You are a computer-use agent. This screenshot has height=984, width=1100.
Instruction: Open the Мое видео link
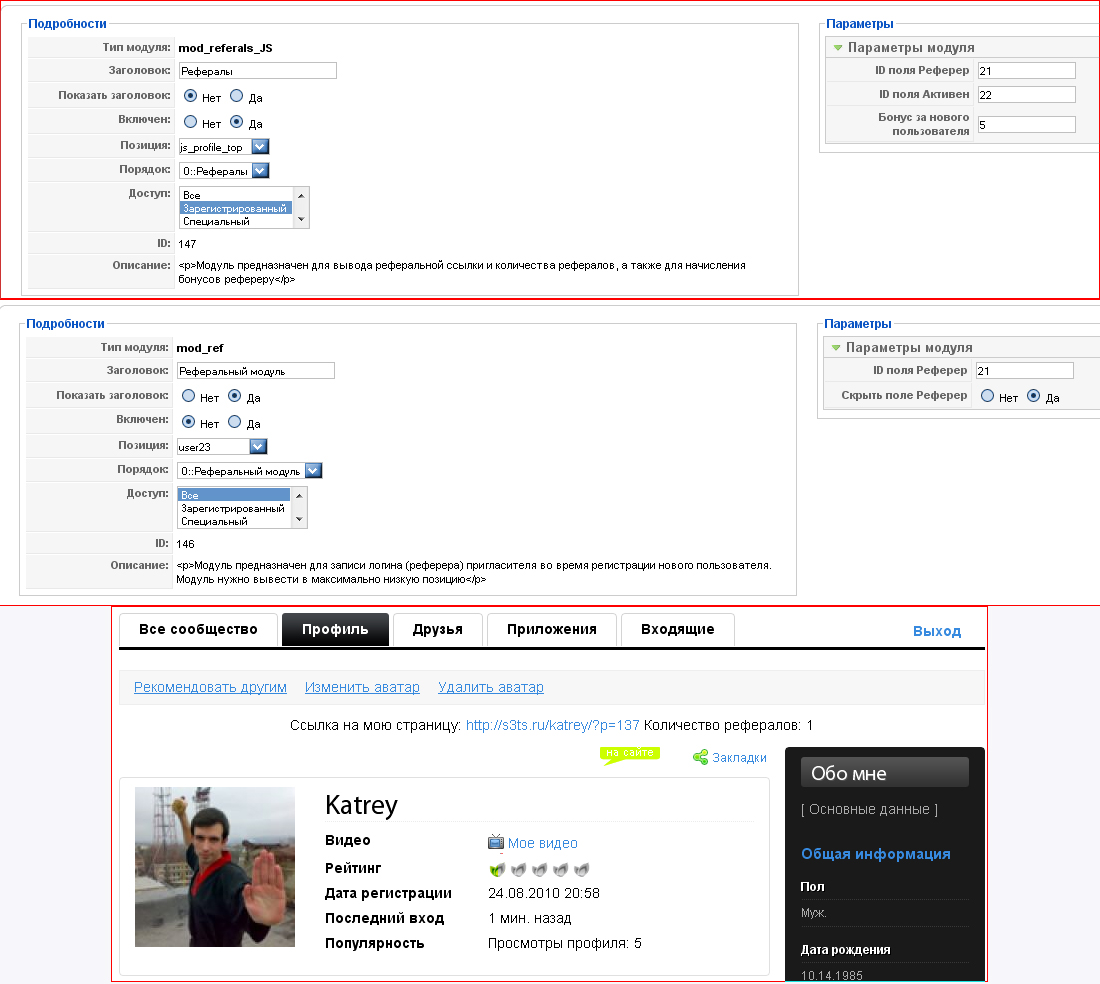coord(543,843)
